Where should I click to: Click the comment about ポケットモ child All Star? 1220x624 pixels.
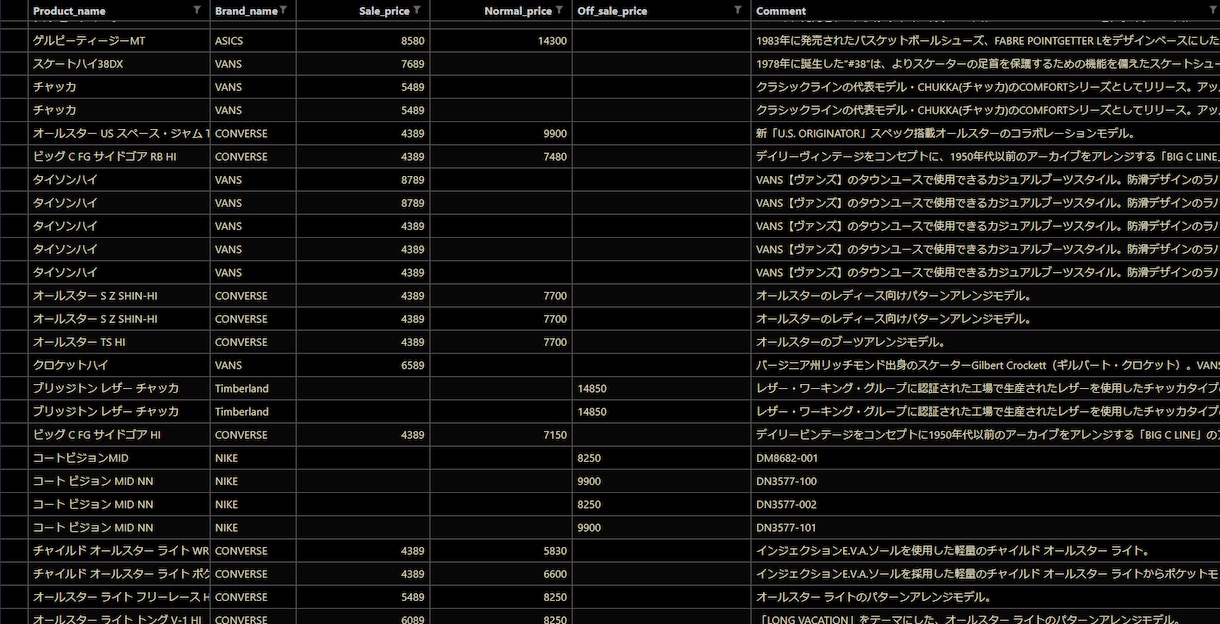[x=985, y=574]
